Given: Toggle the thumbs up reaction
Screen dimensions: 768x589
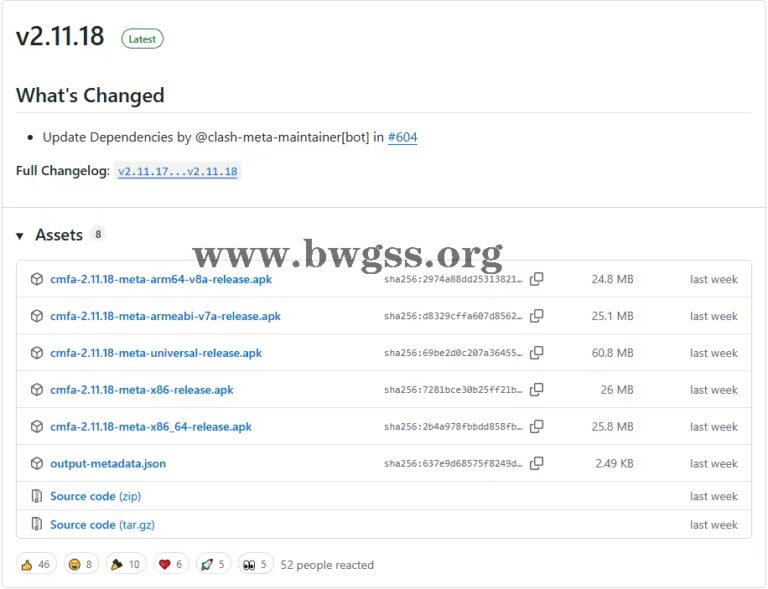Looking at the screenshot, I should 36,565.
